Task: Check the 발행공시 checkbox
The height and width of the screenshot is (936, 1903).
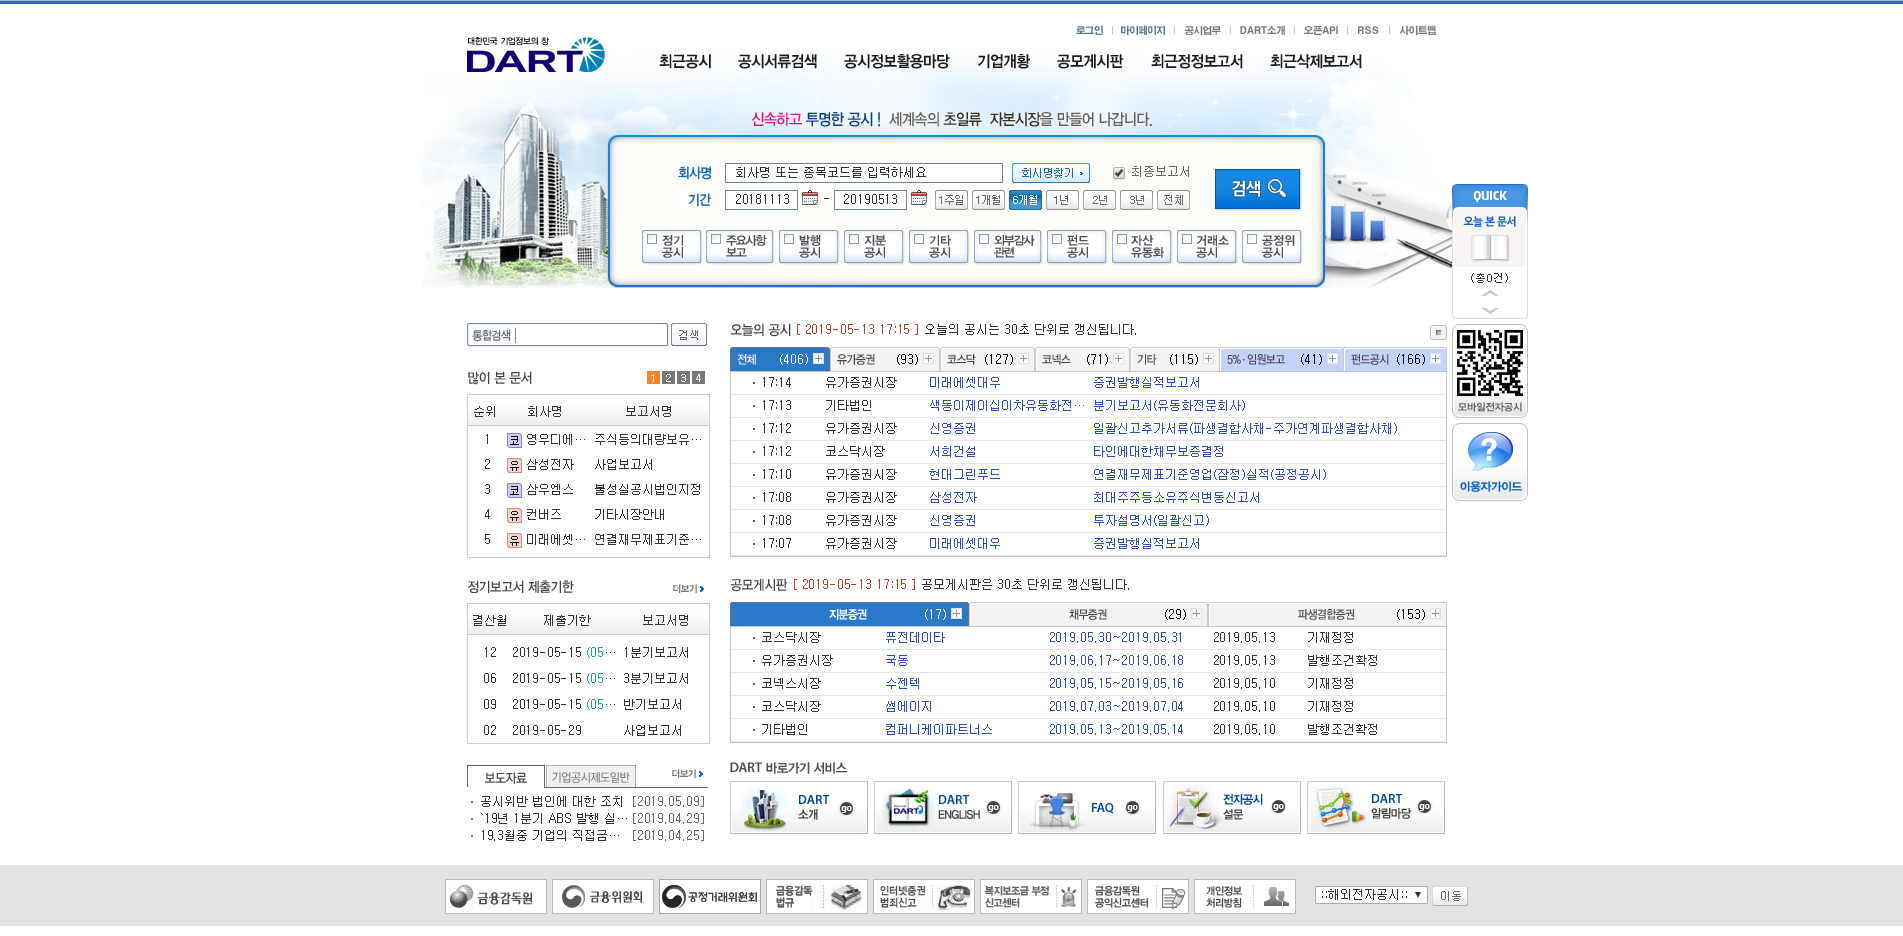Action: pyautogui.click(x=789, y=240)
